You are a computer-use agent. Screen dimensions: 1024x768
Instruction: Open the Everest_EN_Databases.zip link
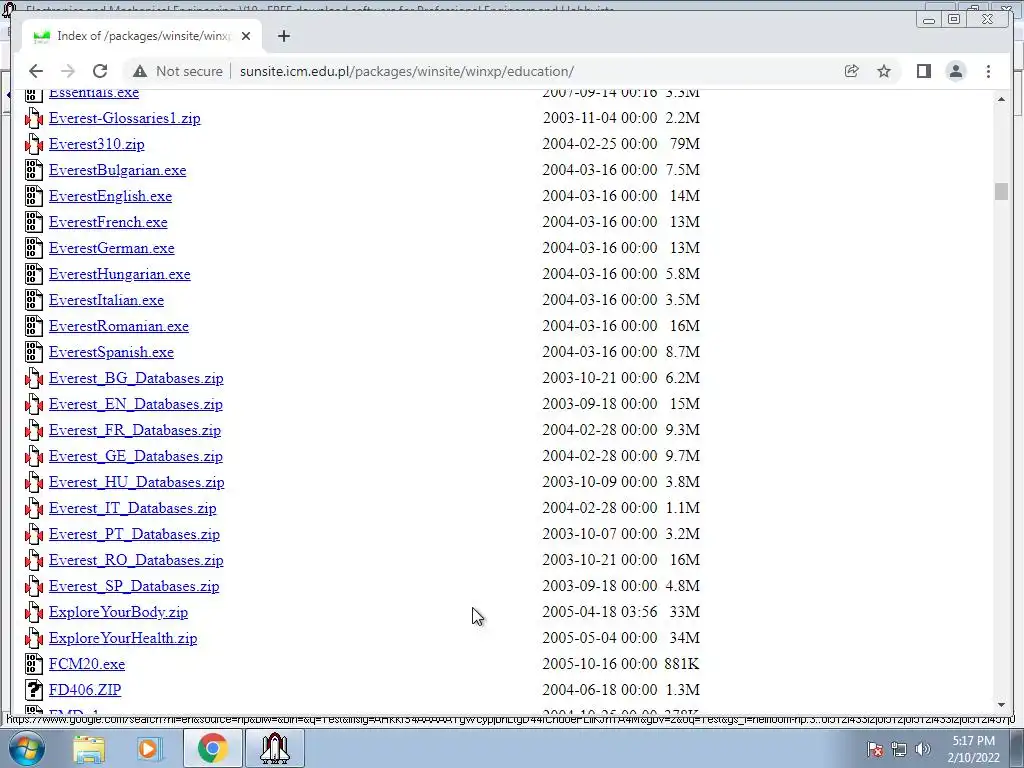click(x=136, y=404)
